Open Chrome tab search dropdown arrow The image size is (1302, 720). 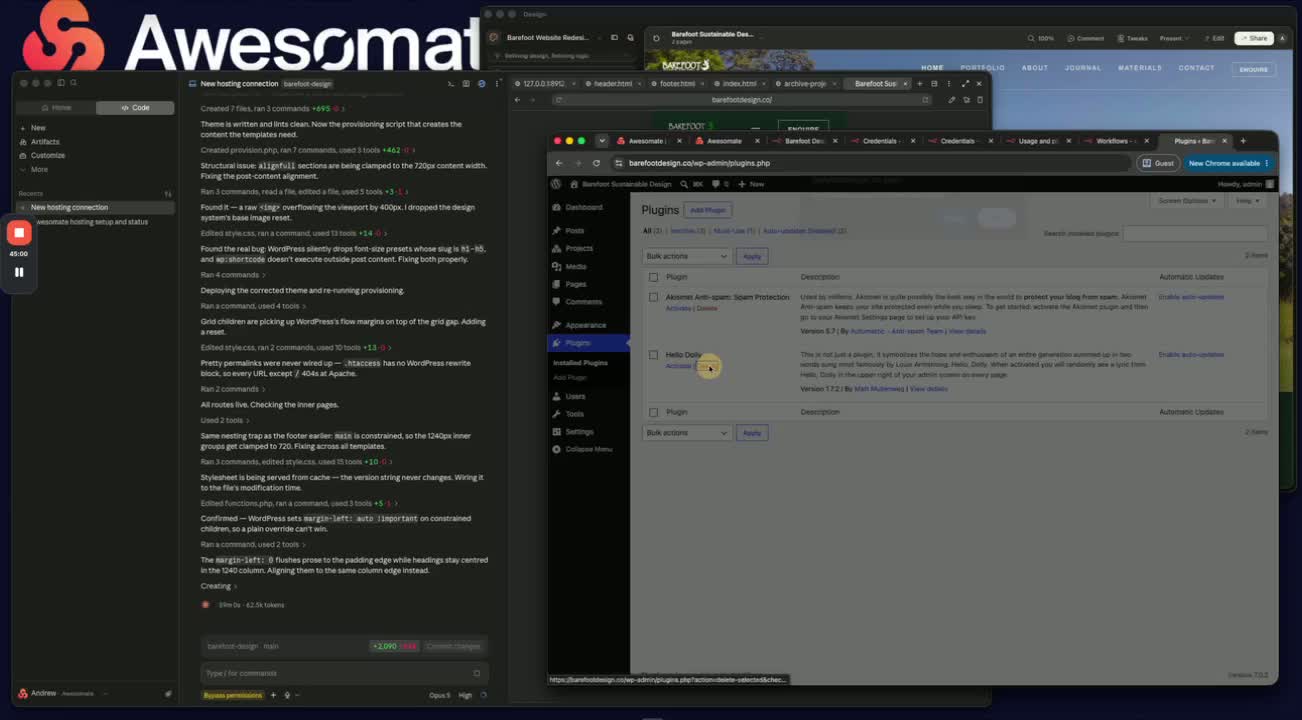601,141
